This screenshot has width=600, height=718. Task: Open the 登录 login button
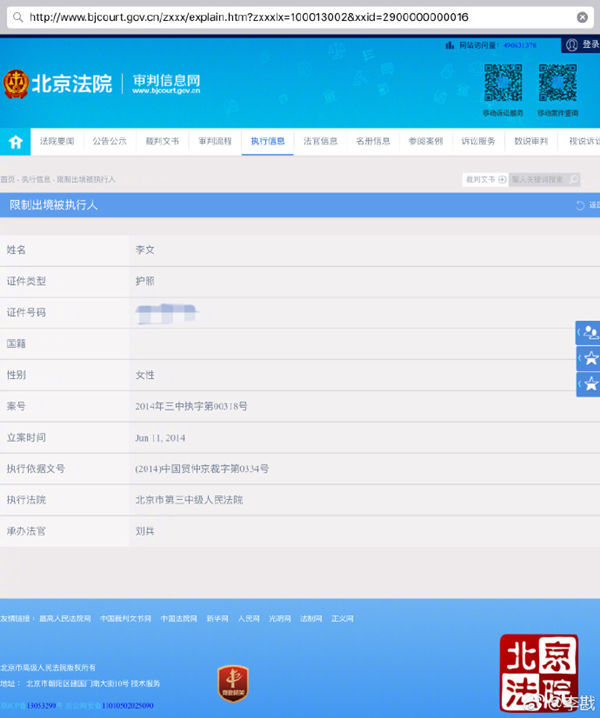click(x=582, y=44)
